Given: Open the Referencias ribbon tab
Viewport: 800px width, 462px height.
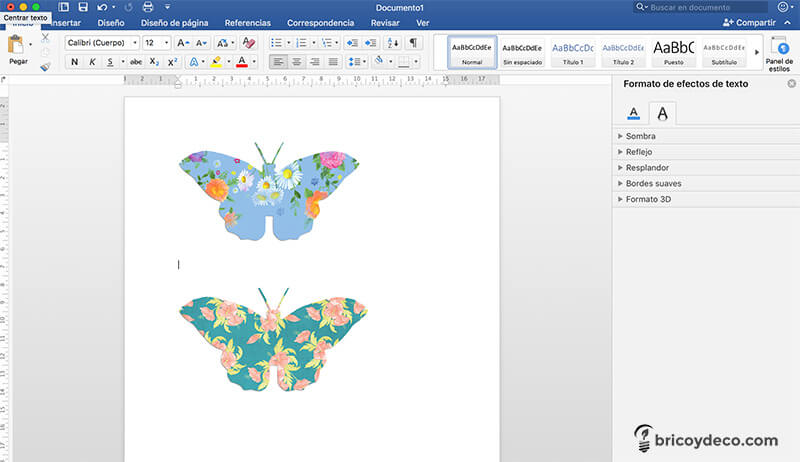Looking at the screenshot, I should click(x=247, y=22).
